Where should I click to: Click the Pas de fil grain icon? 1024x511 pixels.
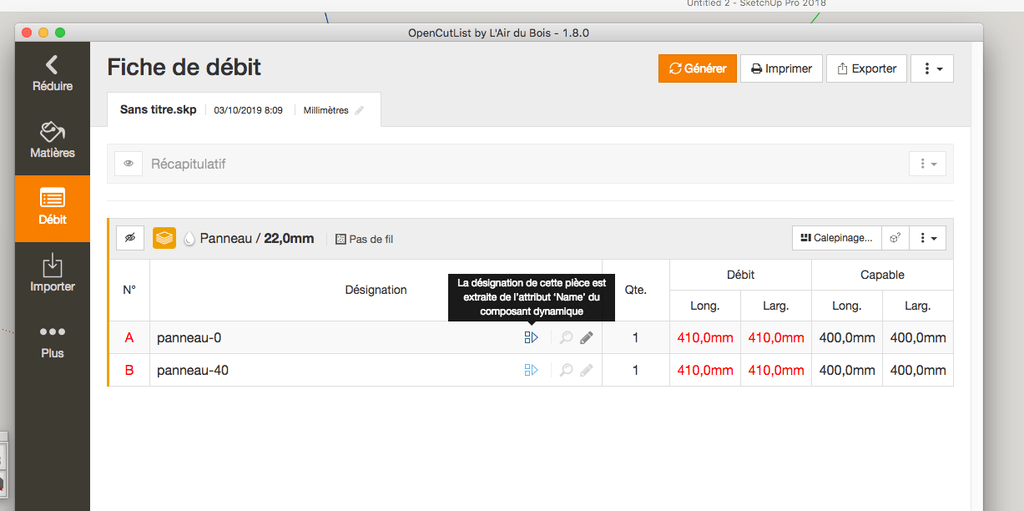click(x=340, y=239)
